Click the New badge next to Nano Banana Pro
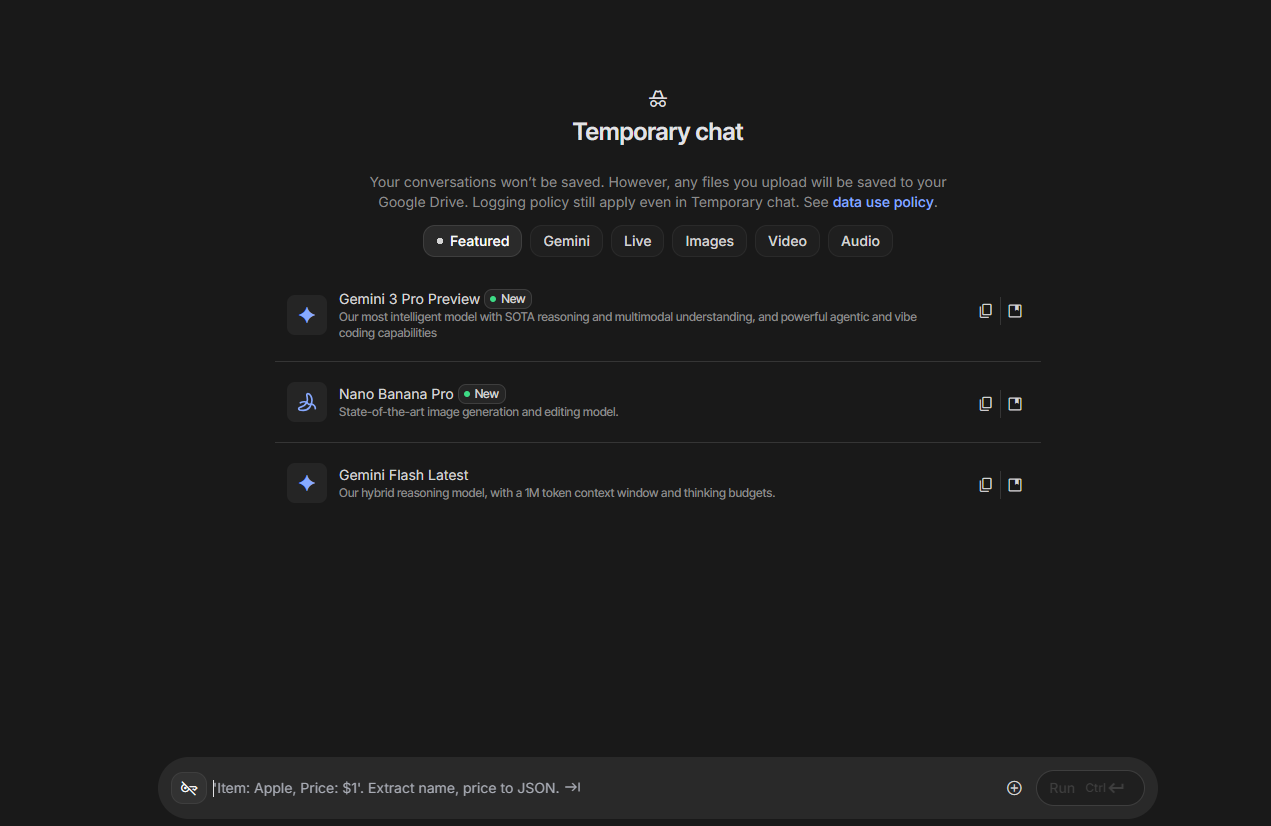The image size is (1271, 826). point(482,394)
